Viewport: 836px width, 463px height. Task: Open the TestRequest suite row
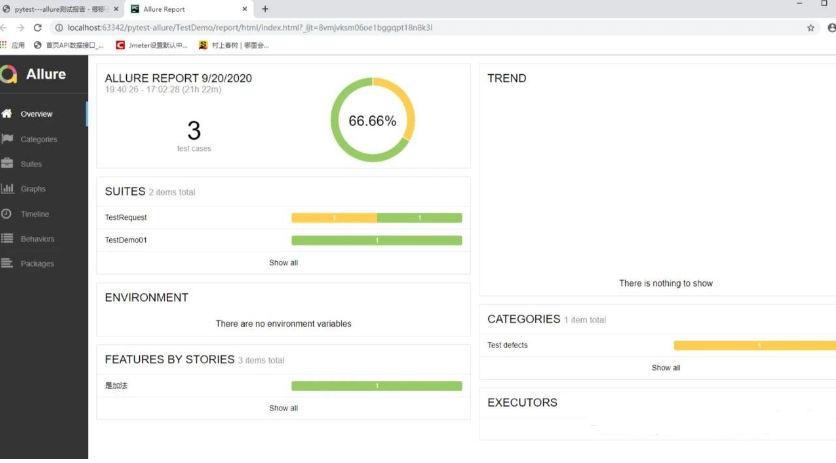click(284, 218)
